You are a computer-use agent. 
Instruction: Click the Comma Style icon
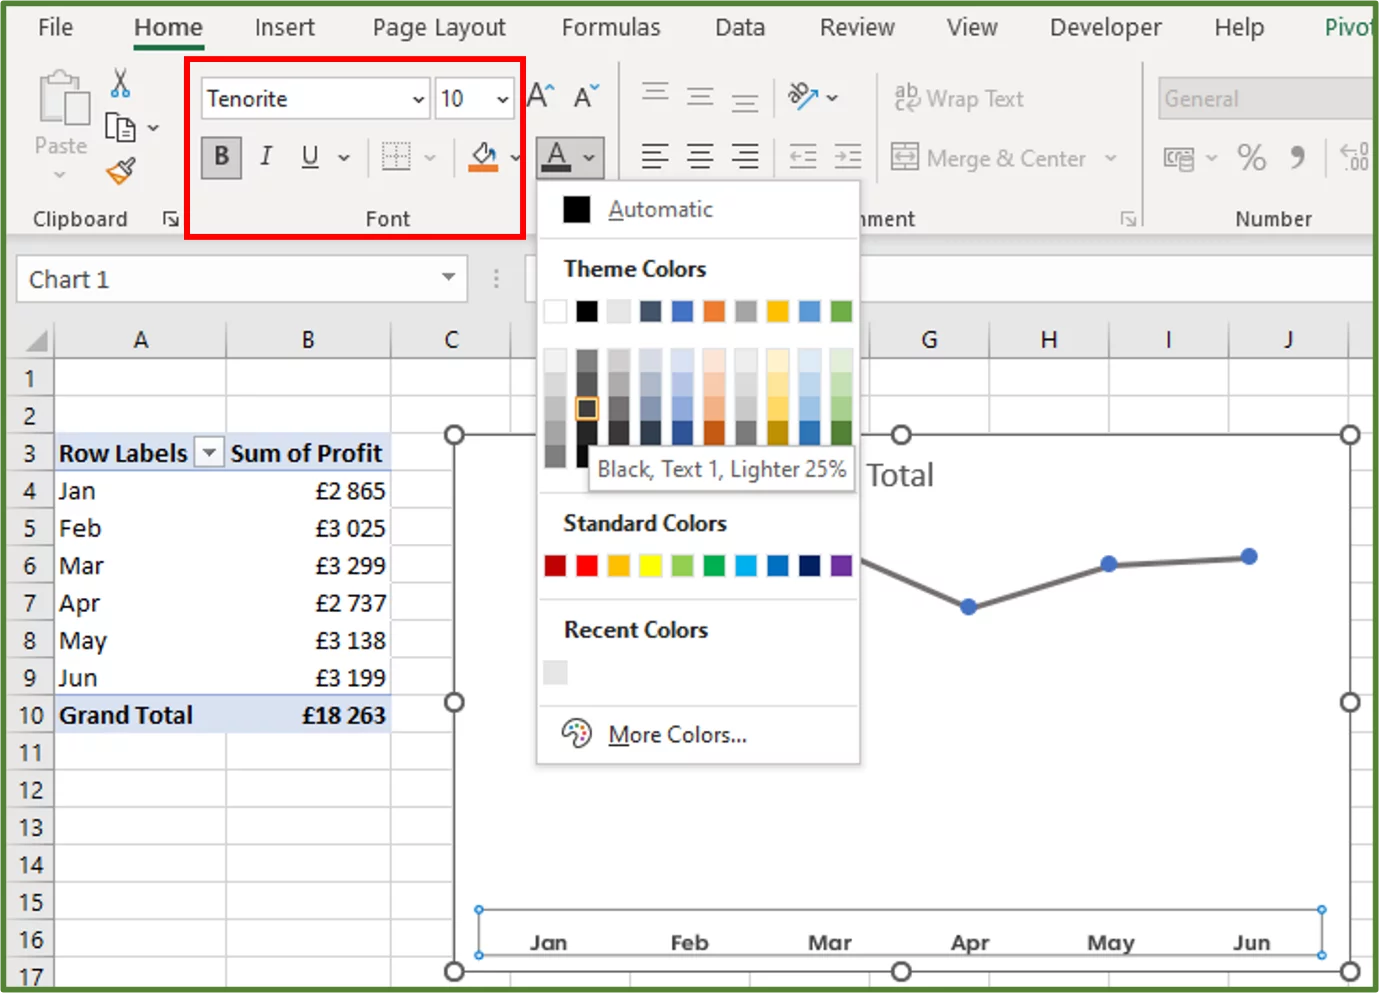pyautogui.click(x=1298, y=157)
